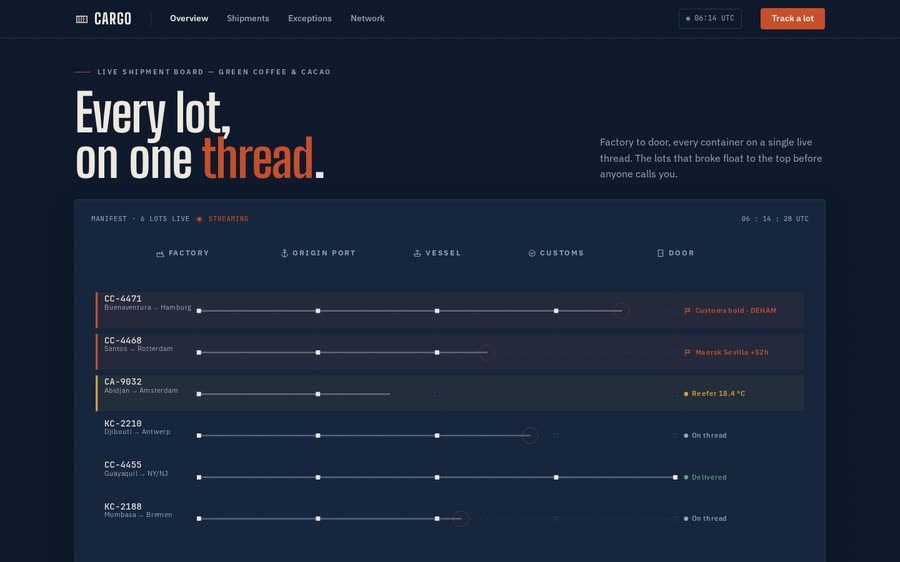Click KC-2210 On thread status dot

pos(686,436)
